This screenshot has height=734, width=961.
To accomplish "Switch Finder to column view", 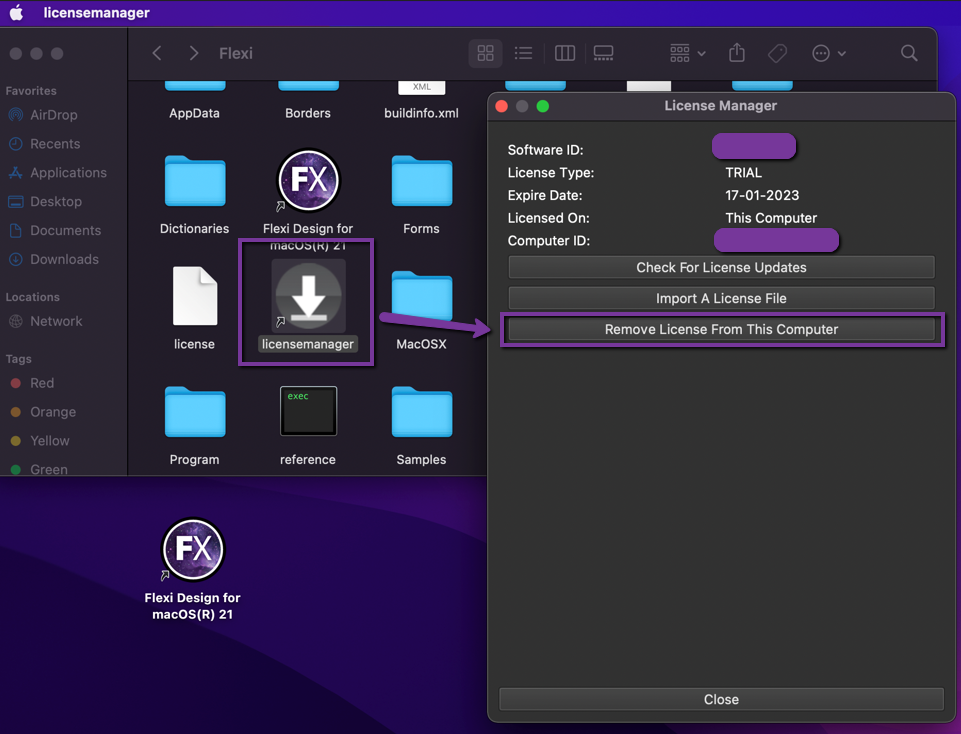I will click(565, 53).
